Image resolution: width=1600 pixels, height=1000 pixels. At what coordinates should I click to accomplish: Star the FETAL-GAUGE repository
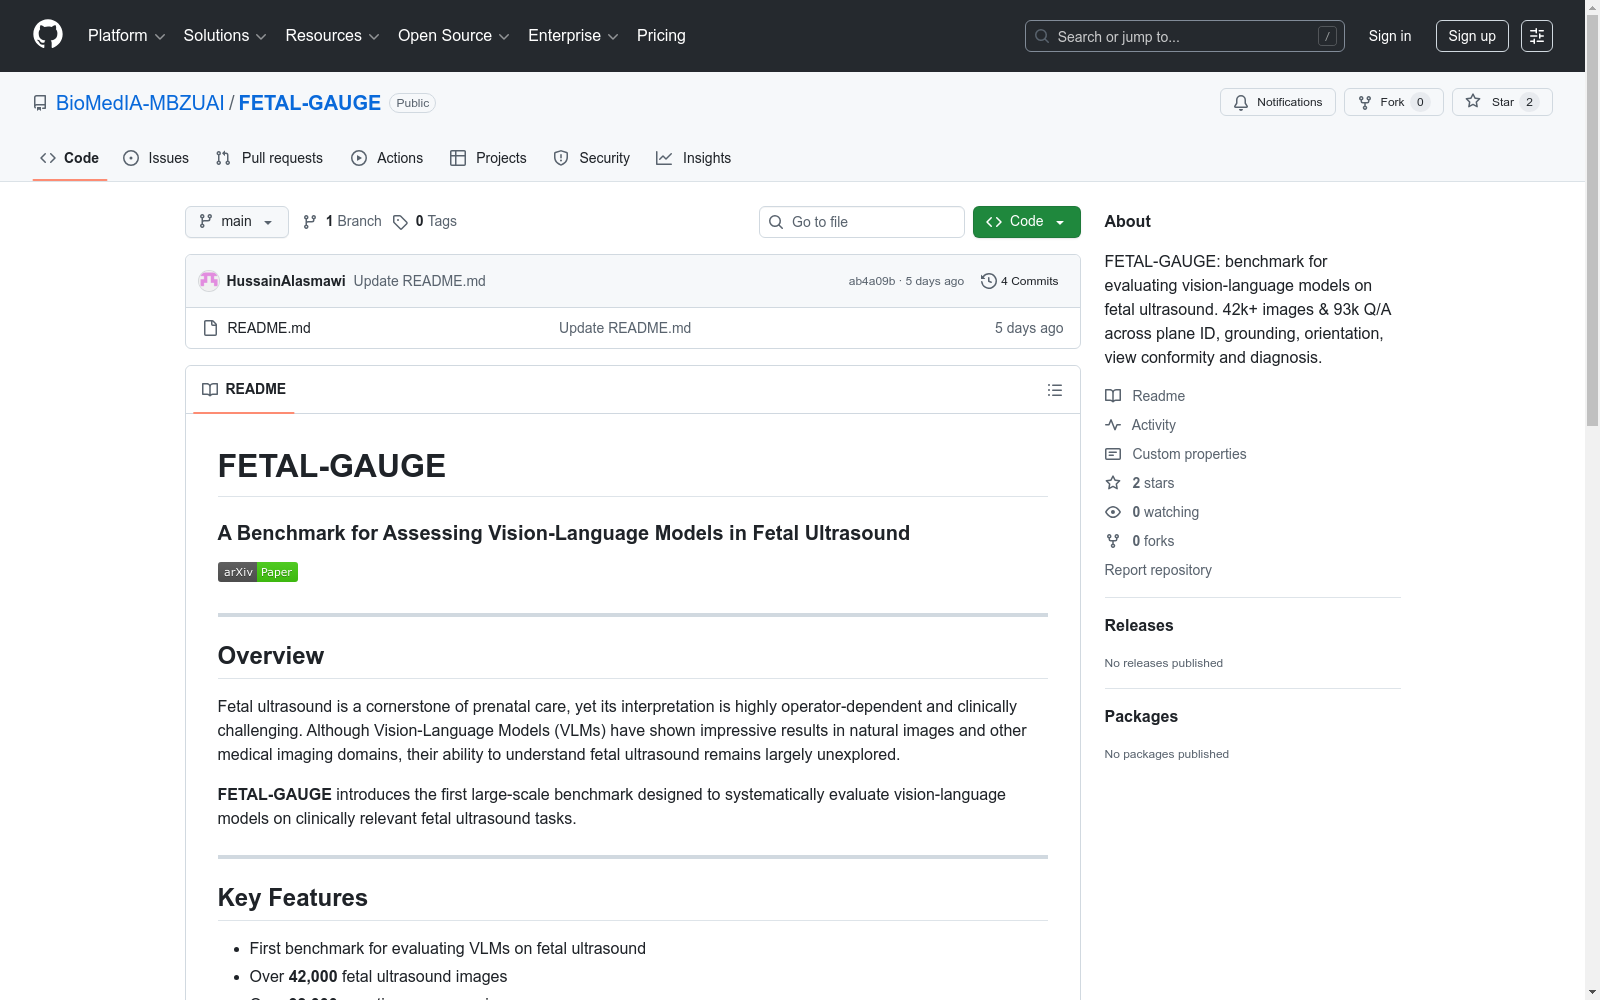[1502, 102]
